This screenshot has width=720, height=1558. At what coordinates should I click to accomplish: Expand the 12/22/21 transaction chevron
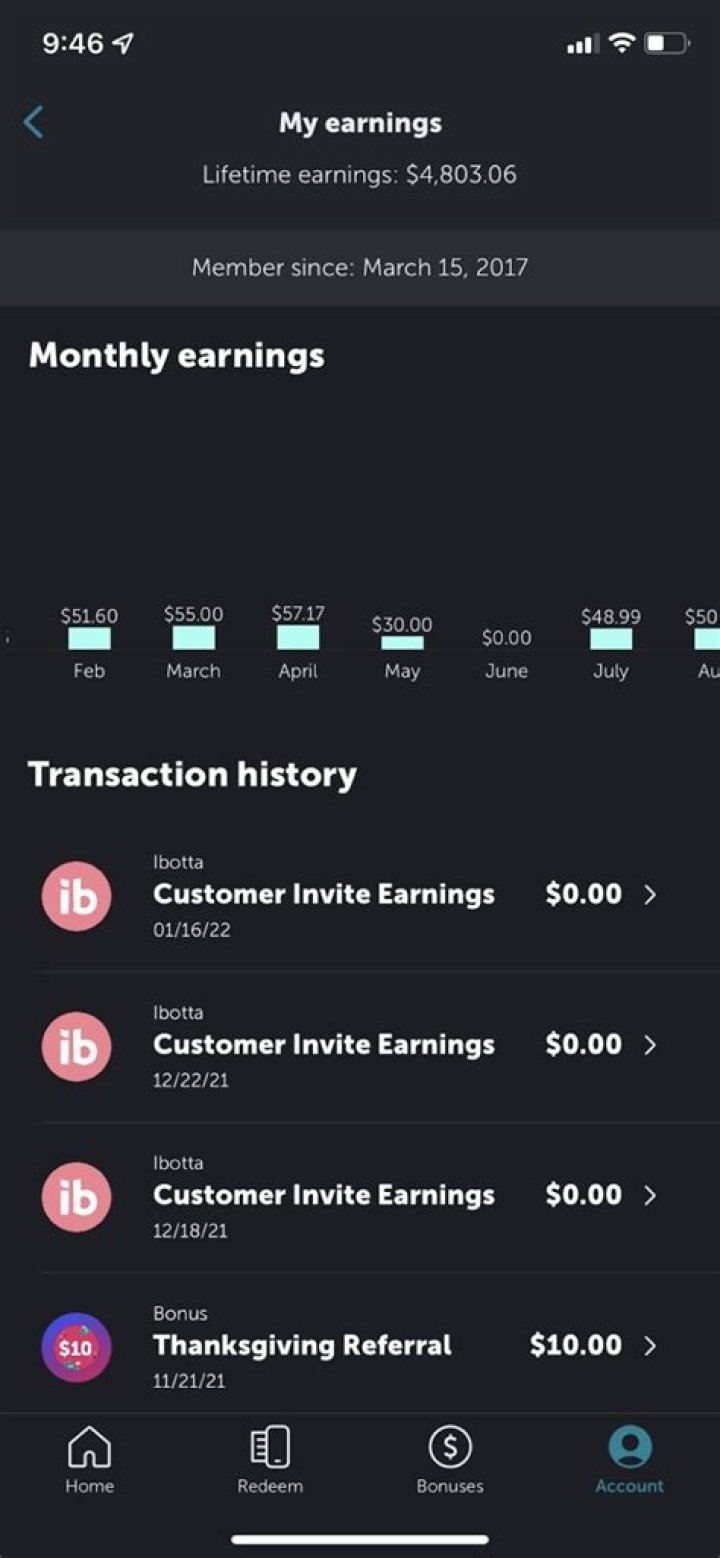pyautogui.click(x=650, y=1045)
